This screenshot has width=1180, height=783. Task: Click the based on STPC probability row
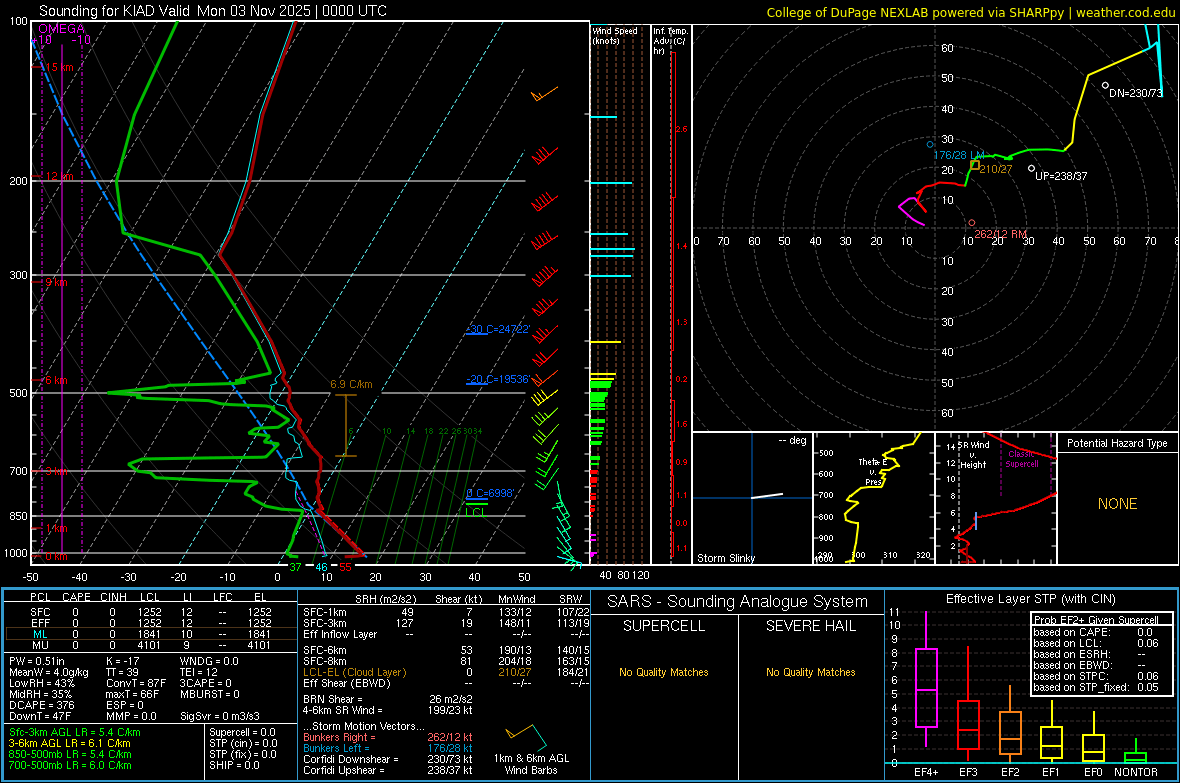(1096, 676)
